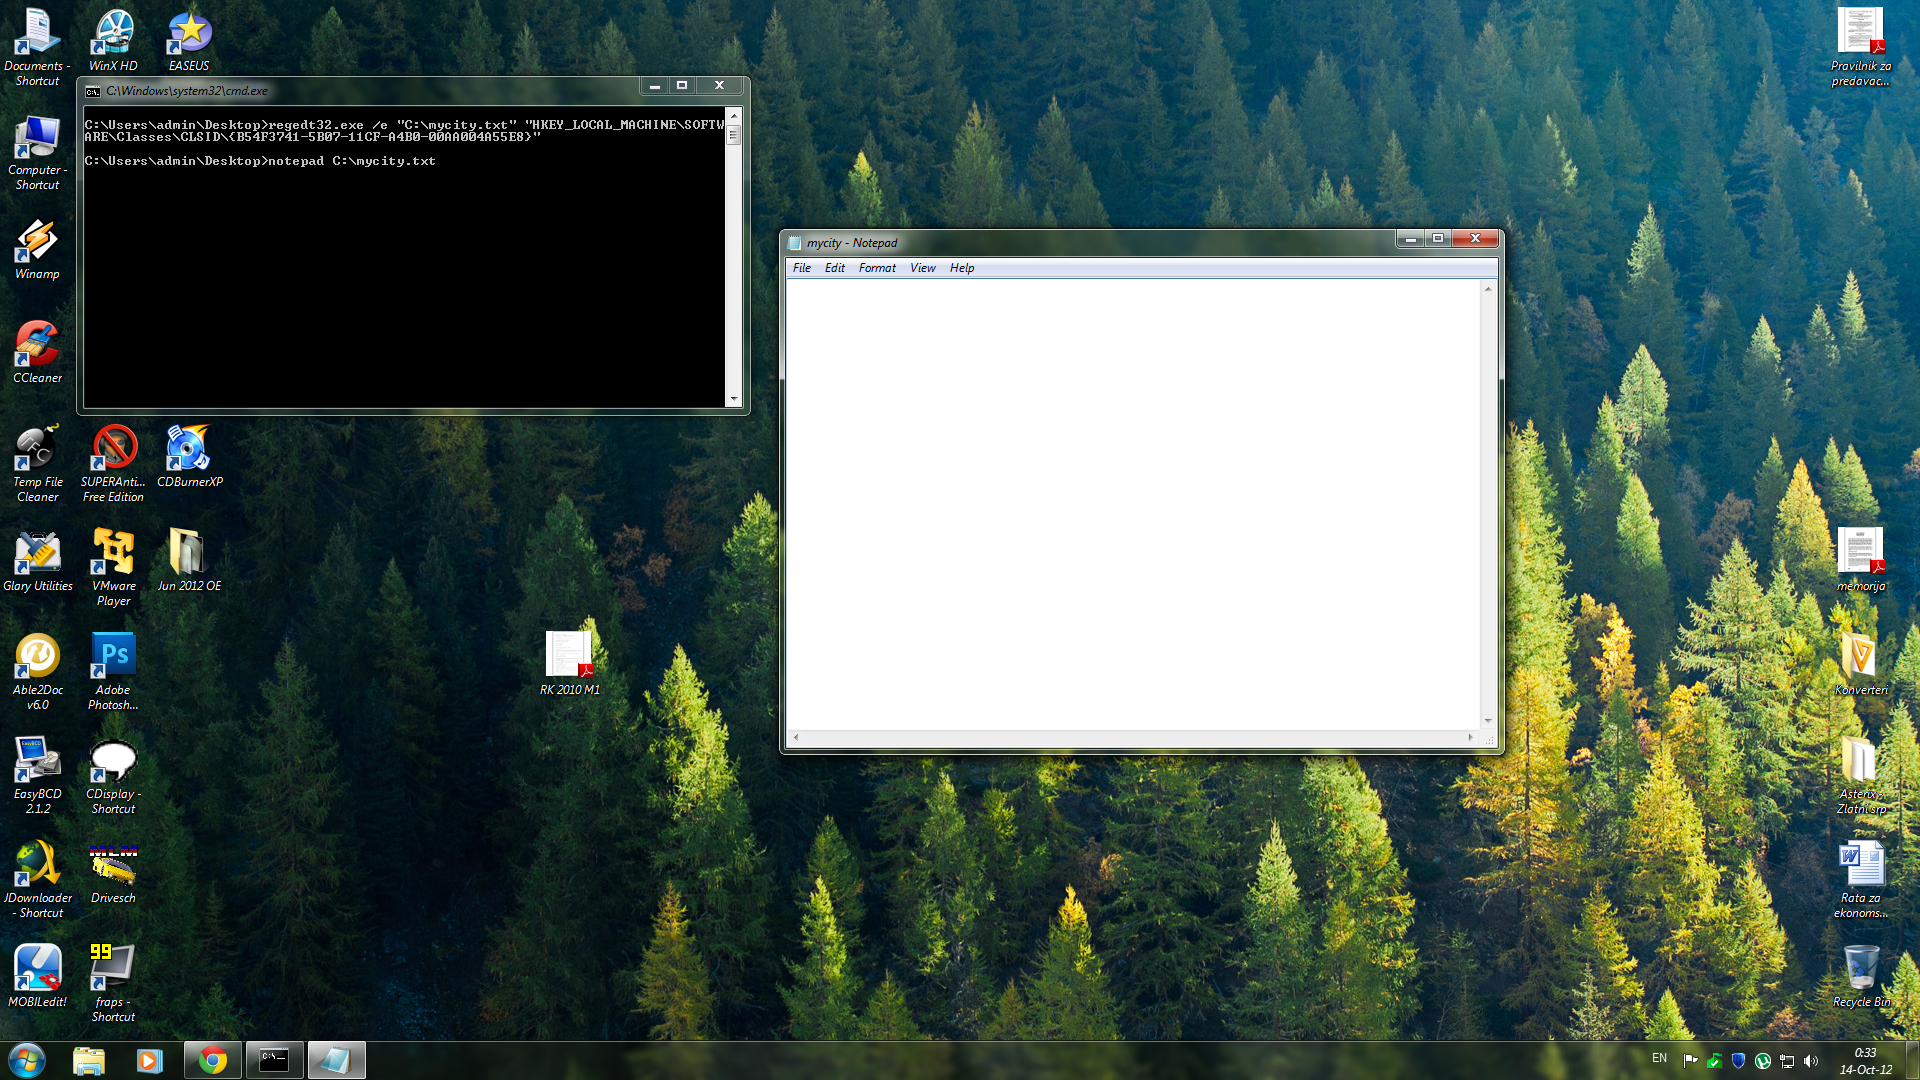Select the VMware Player desktop icon
The width and height of the screenshot is (1920, 1080).
pos(113,553)
